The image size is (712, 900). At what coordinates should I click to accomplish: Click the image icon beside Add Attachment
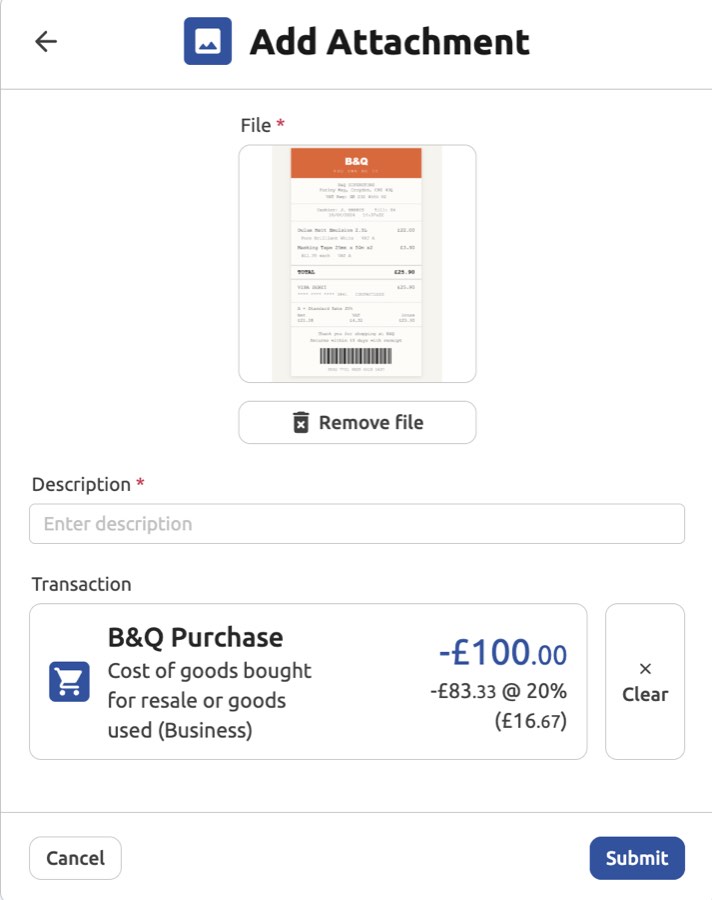208,42
